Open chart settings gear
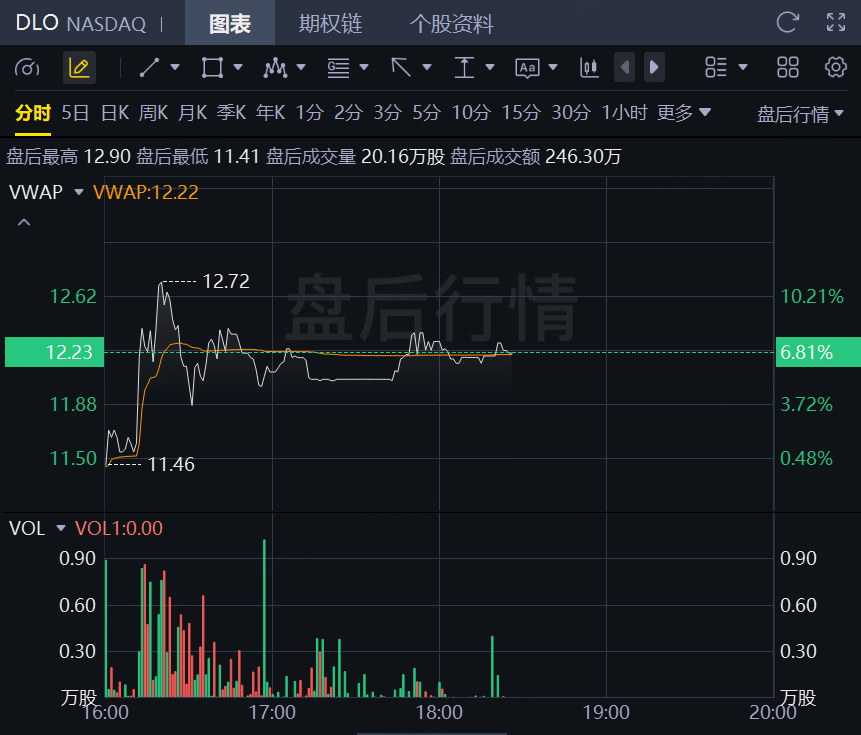This screenshot has height=735, width=861. (836, 68)
